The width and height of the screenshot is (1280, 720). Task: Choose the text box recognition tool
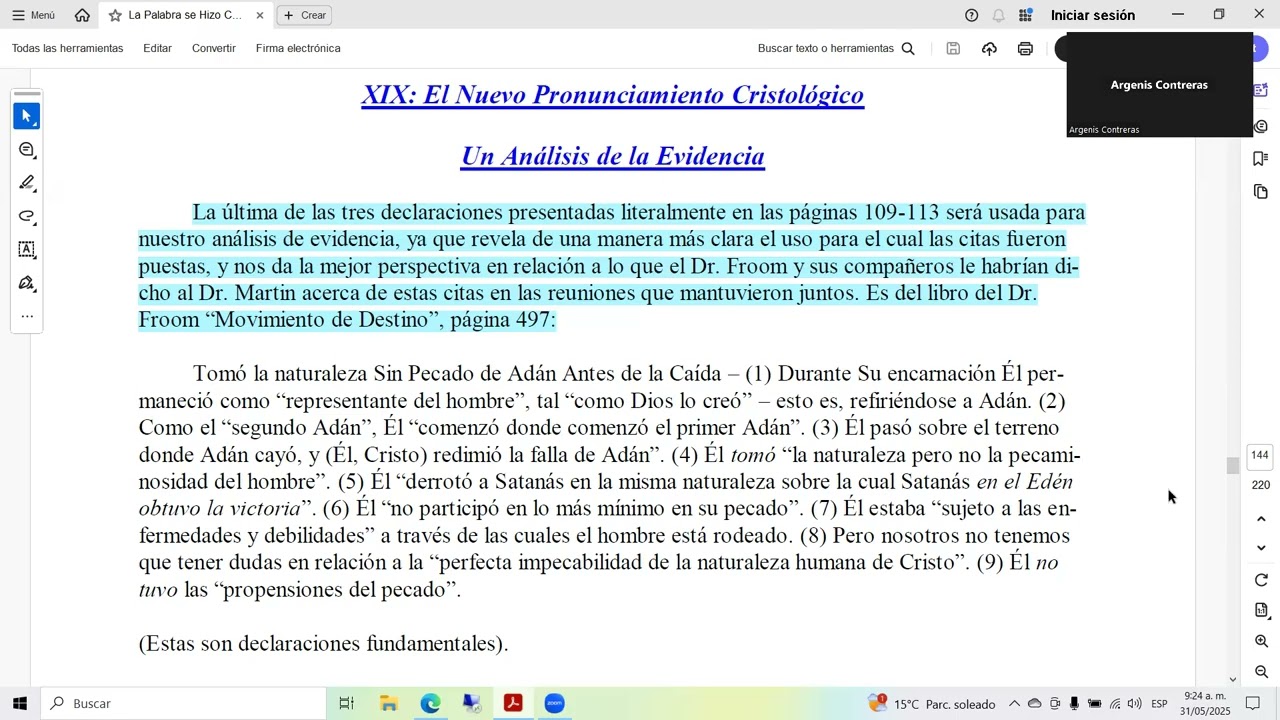tap(27, 249)
